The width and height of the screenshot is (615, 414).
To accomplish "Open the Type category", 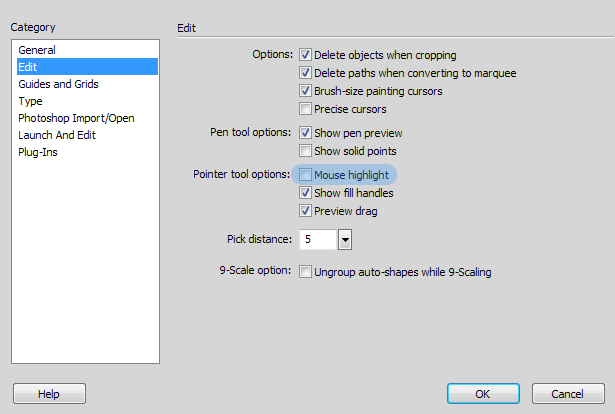I will (30, 101).
